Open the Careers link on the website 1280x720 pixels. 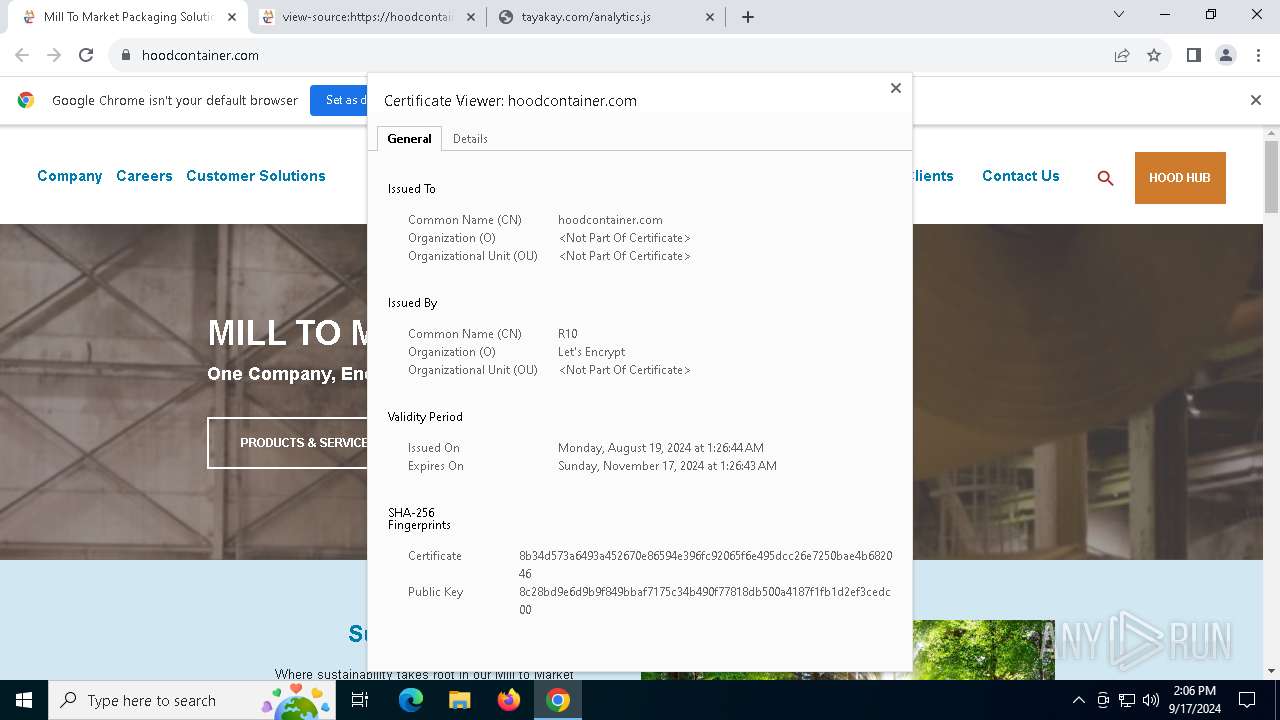[144, 176]
